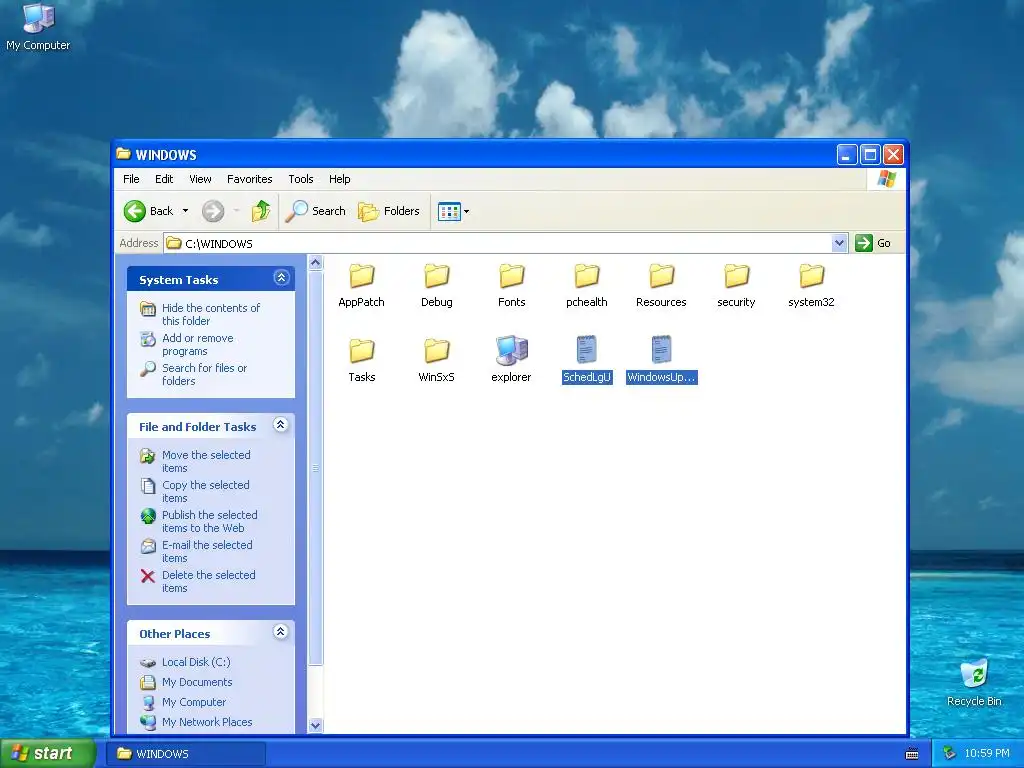This screenshot has width=1024, height=768.
Task: Click the side panel scroll down arrow
Action: [315, 726]
